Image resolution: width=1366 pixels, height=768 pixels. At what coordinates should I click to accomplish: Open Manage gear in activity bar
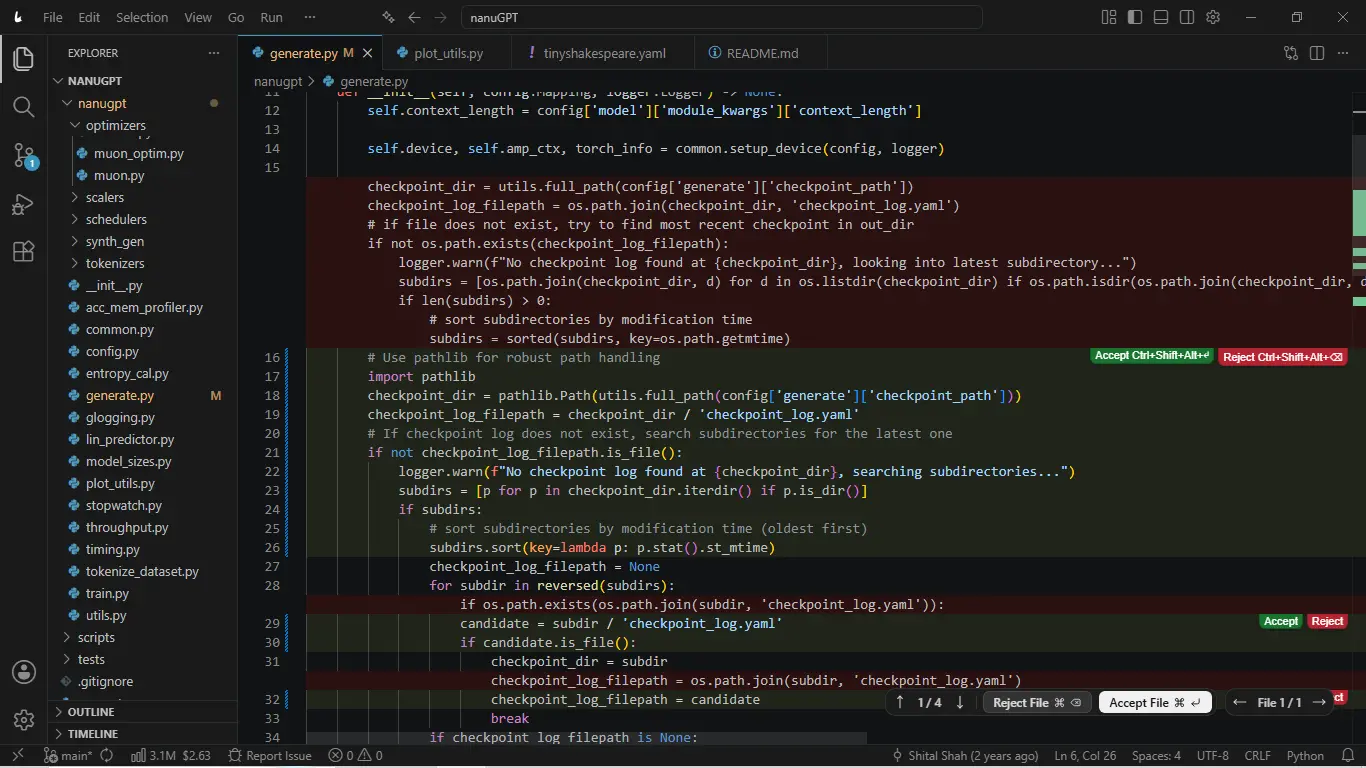[23, 720]
